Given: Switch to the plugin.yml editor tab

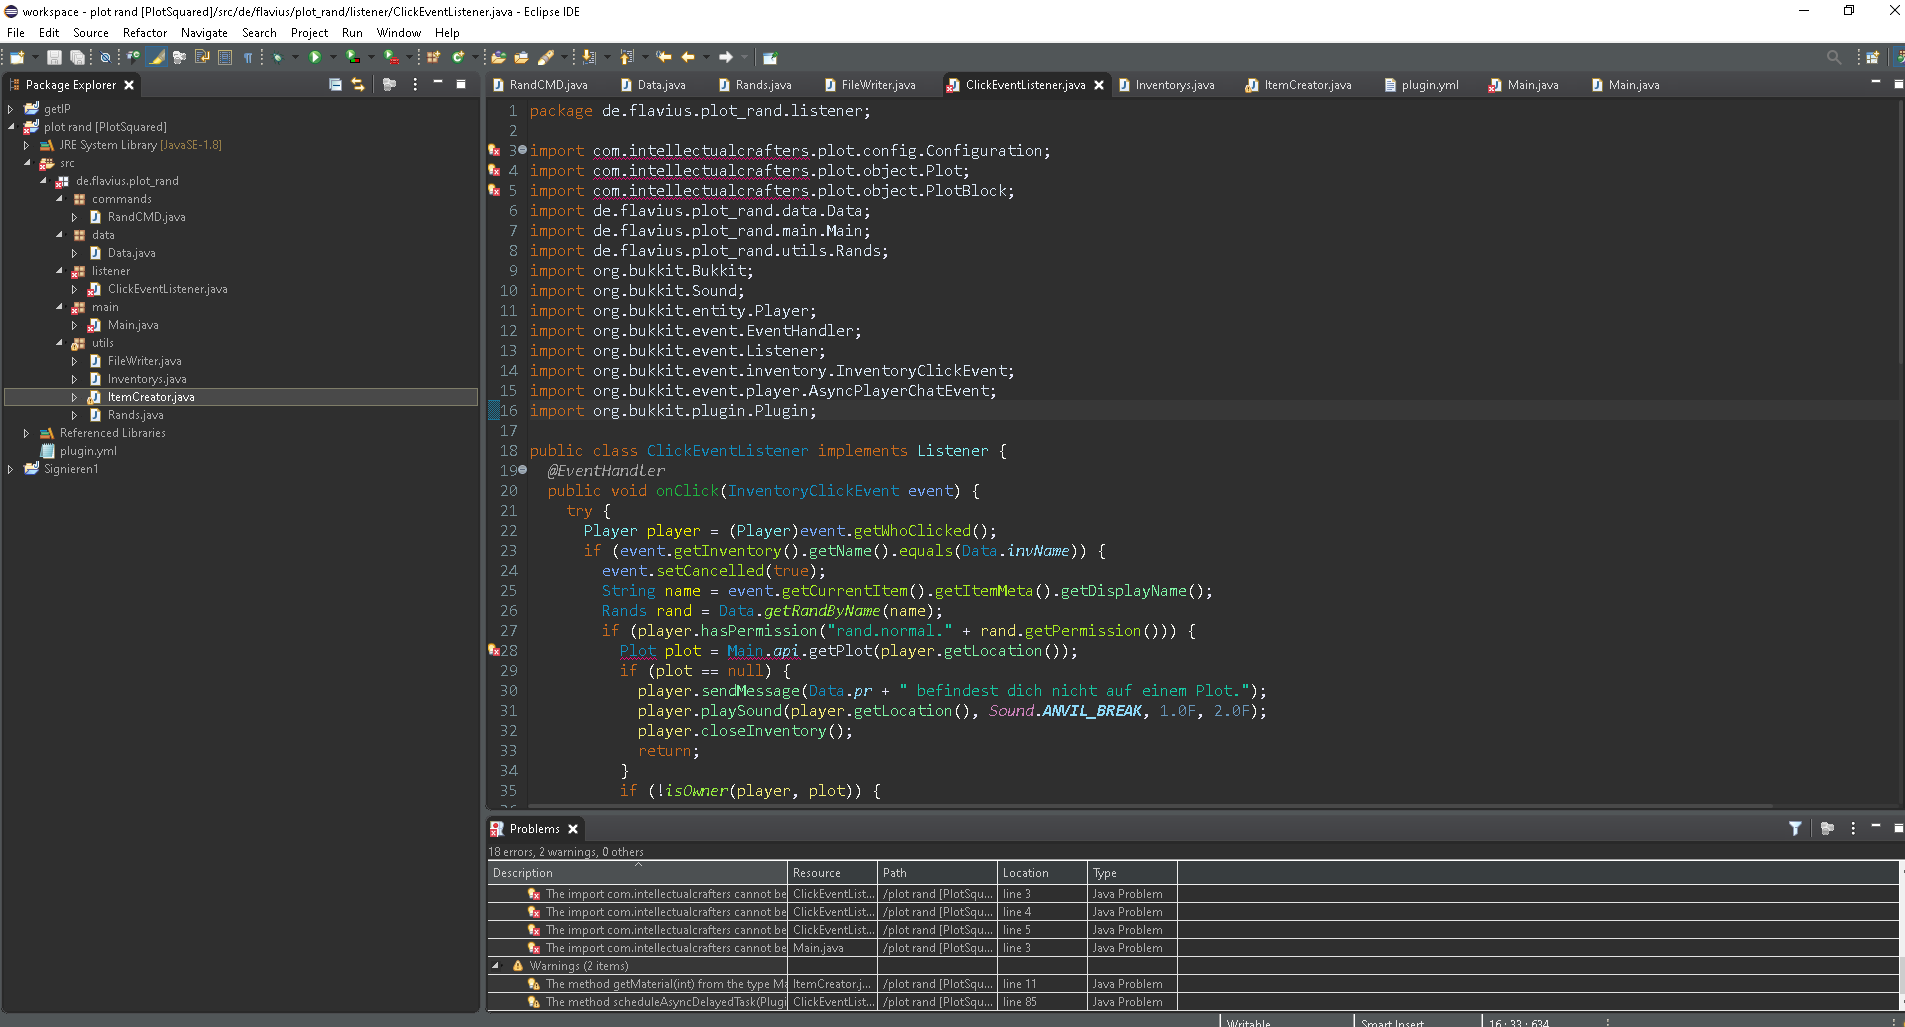Looking at the screenshot, I should tap(1421, 85).
